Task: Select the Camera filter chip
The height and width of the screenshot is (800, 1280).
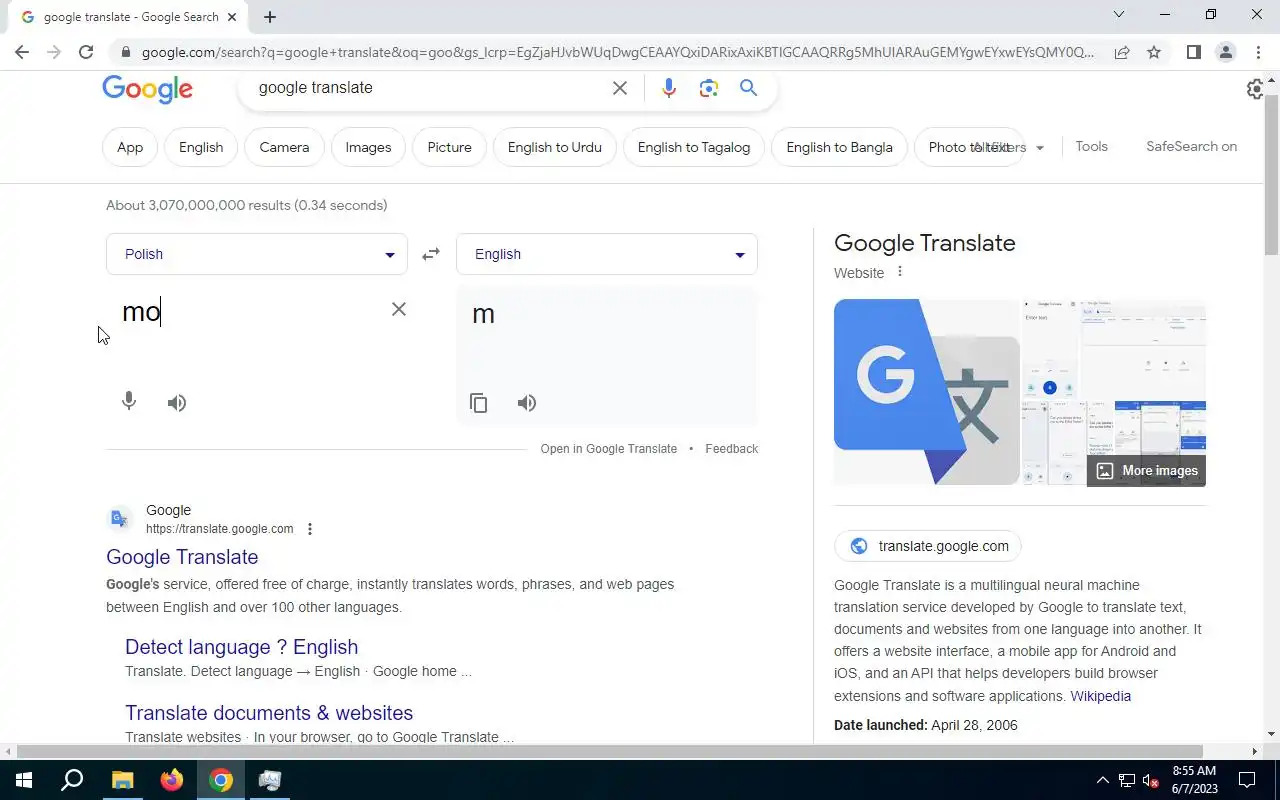Action: (284, 147)
